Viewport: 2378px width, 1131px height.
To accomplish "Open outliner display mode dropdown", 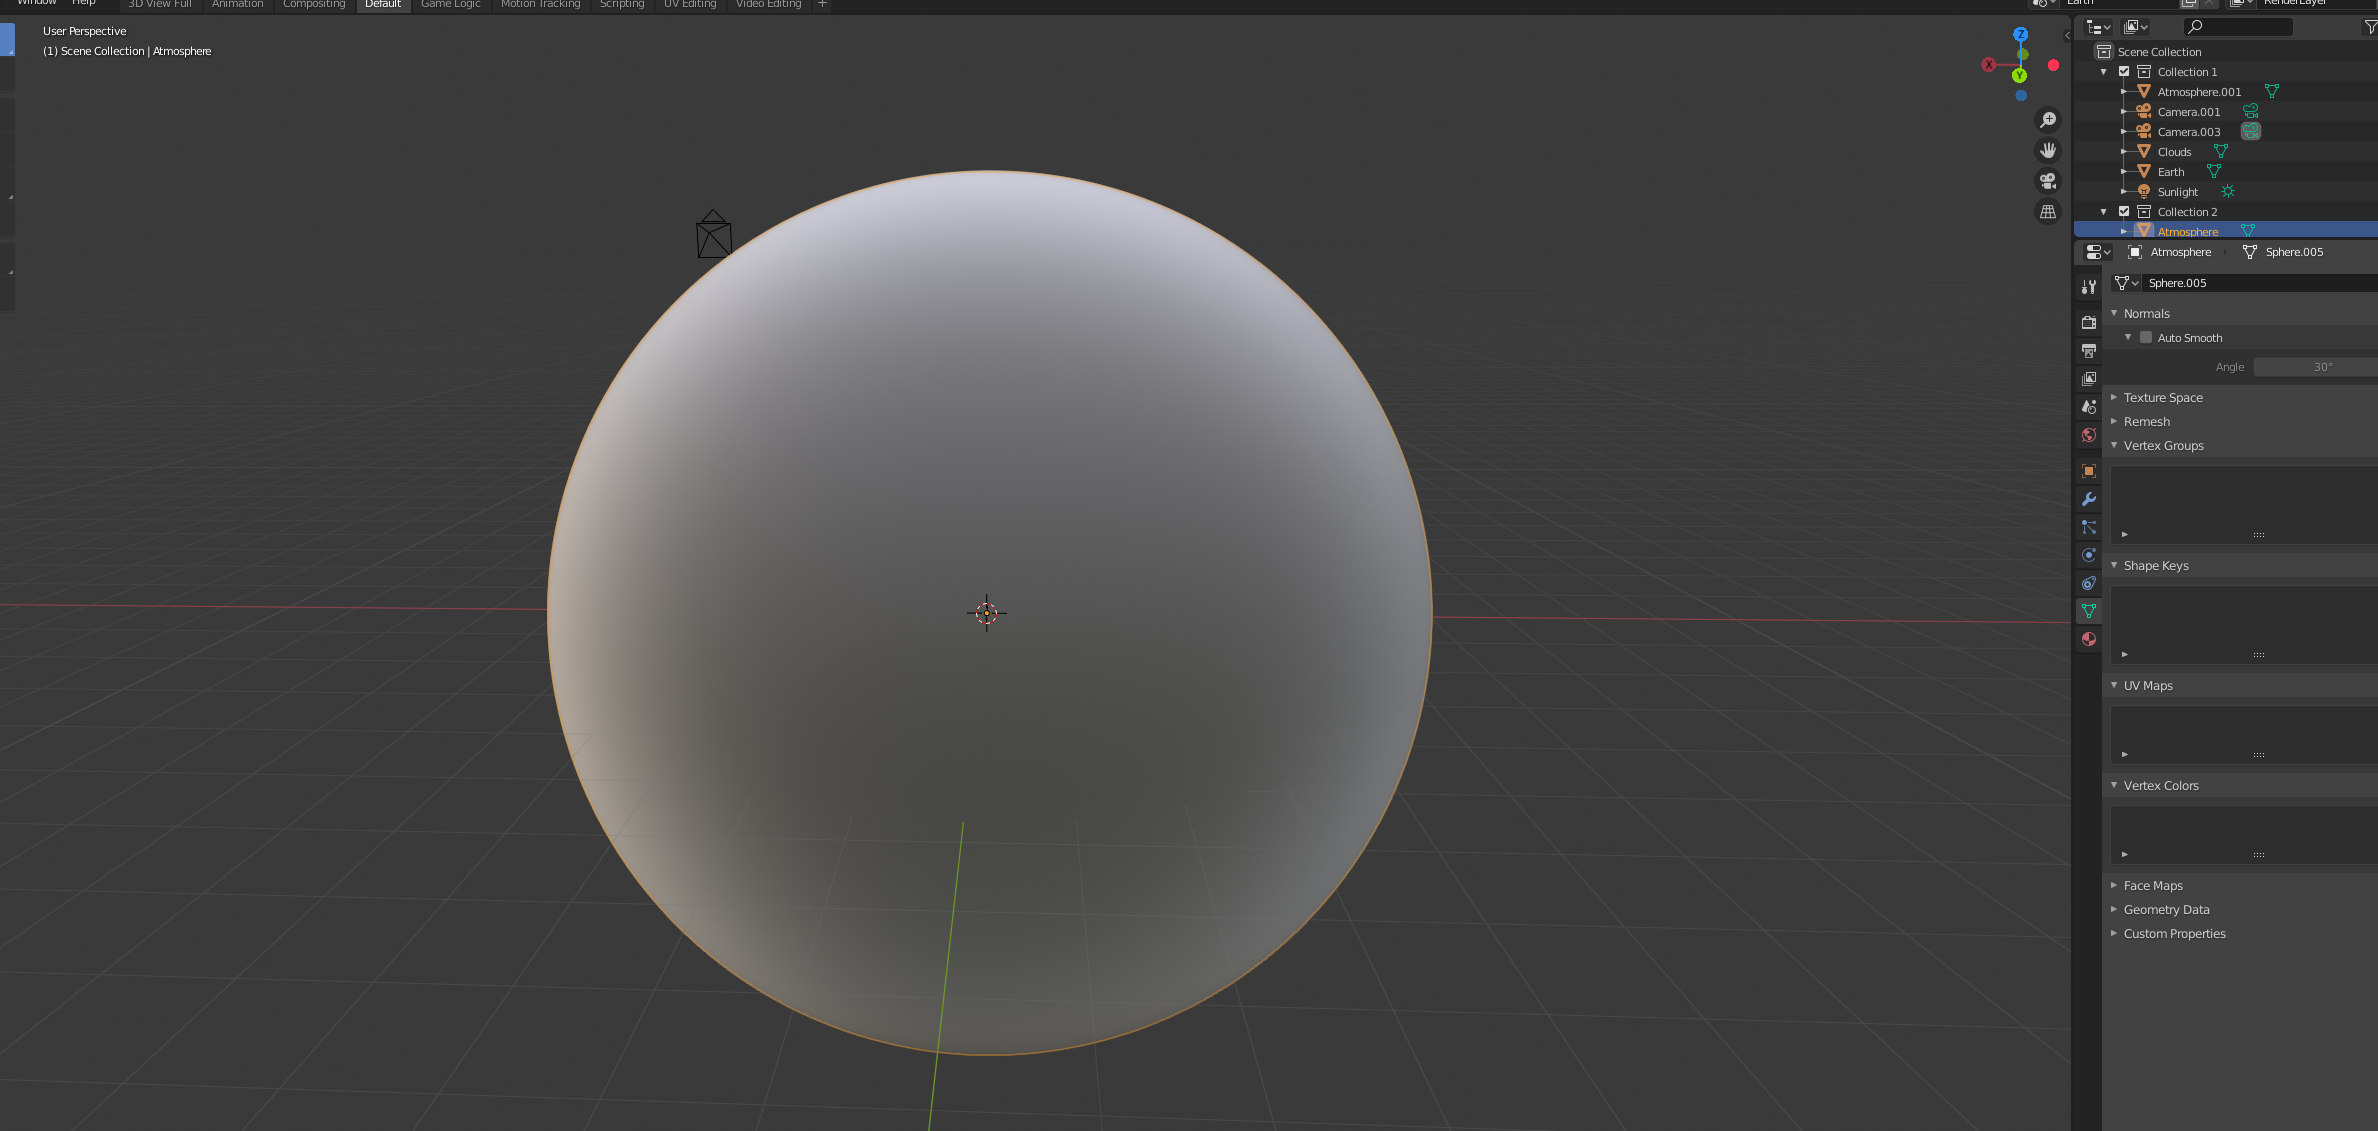I will 2136,27.
